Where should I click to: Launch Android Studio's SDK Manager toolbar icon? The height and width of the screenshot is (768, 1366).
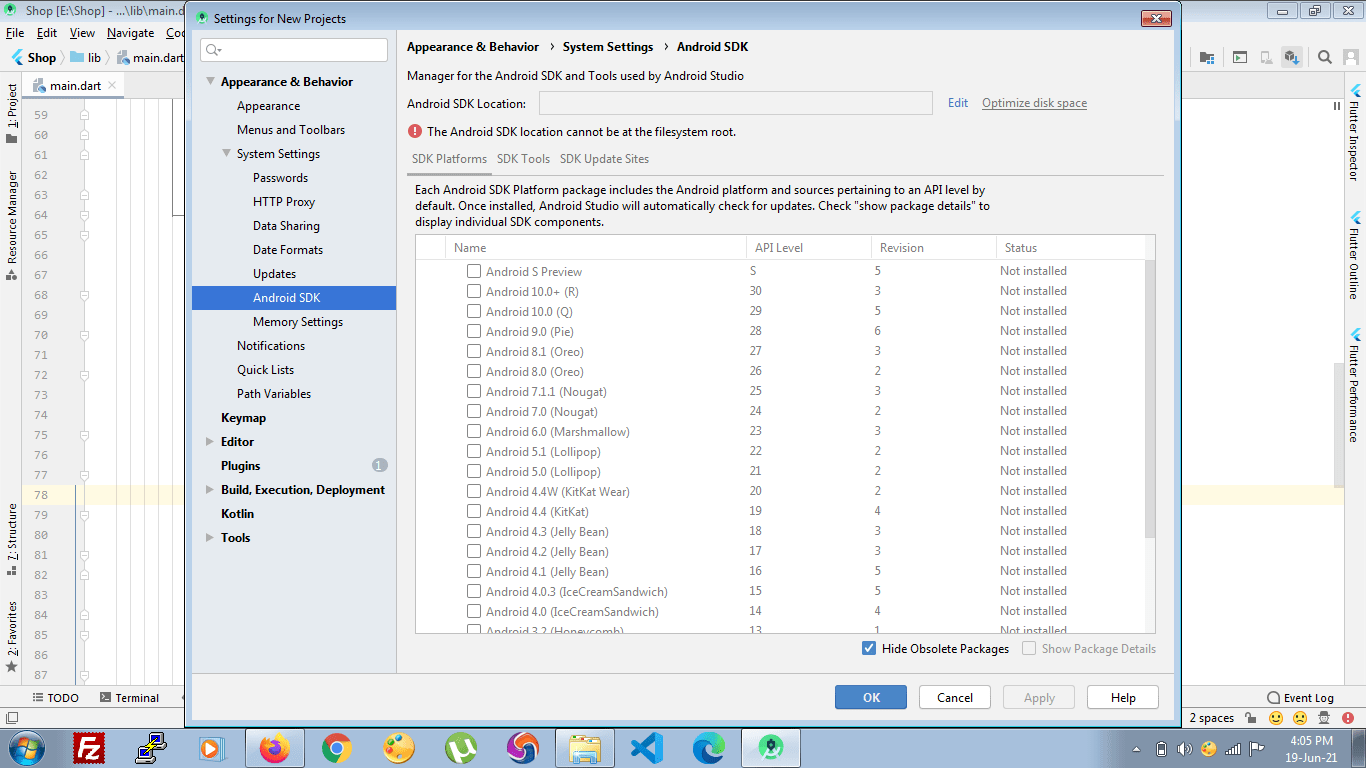pos(1292,57)
